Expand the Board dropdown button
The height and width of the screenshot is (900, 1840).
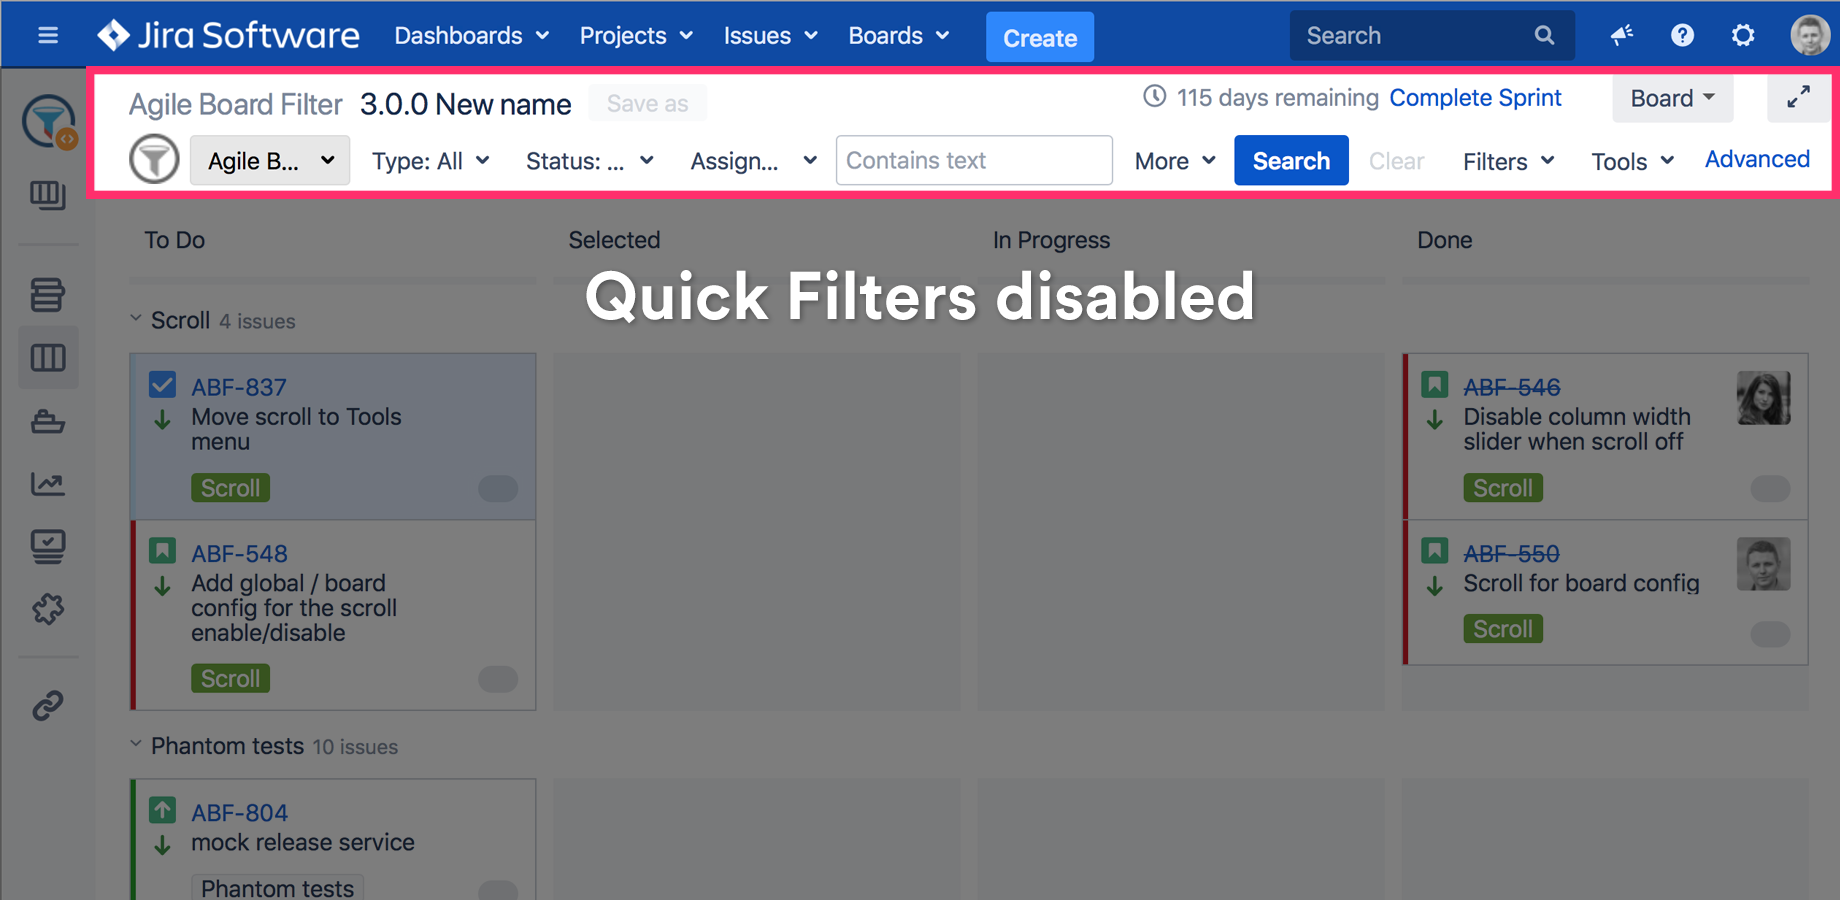point(1672,98)
